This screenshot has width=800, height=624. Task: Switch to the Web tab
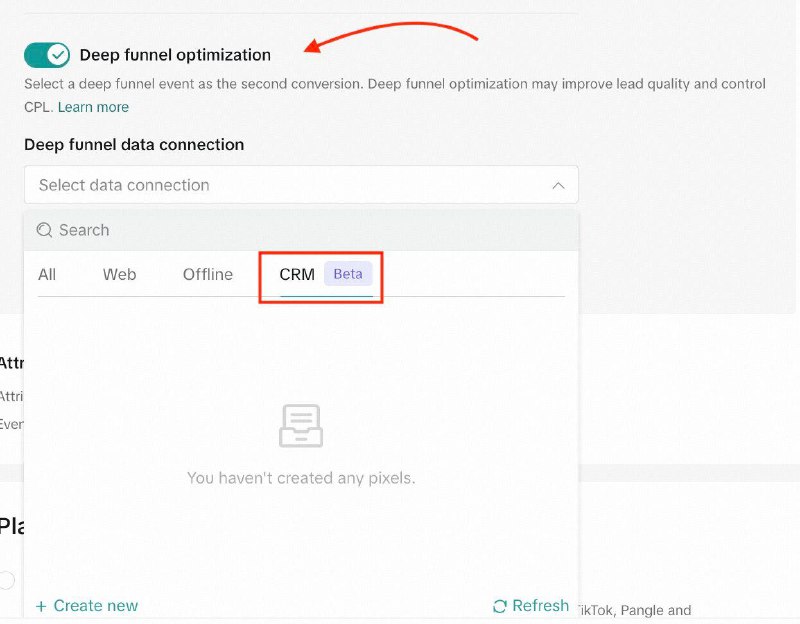(x=119, y=274)
